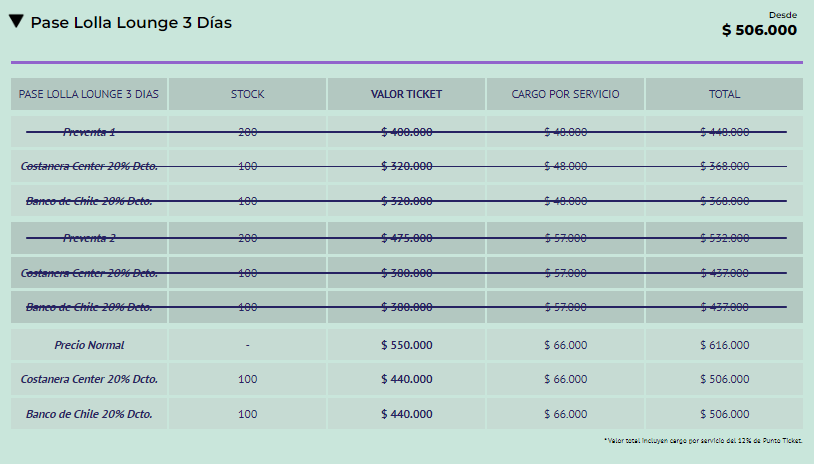Image resolution: width=814 pixels, height=464 pixels.
Task: Select the STOCK column header
Action: (x=247, y=94)
